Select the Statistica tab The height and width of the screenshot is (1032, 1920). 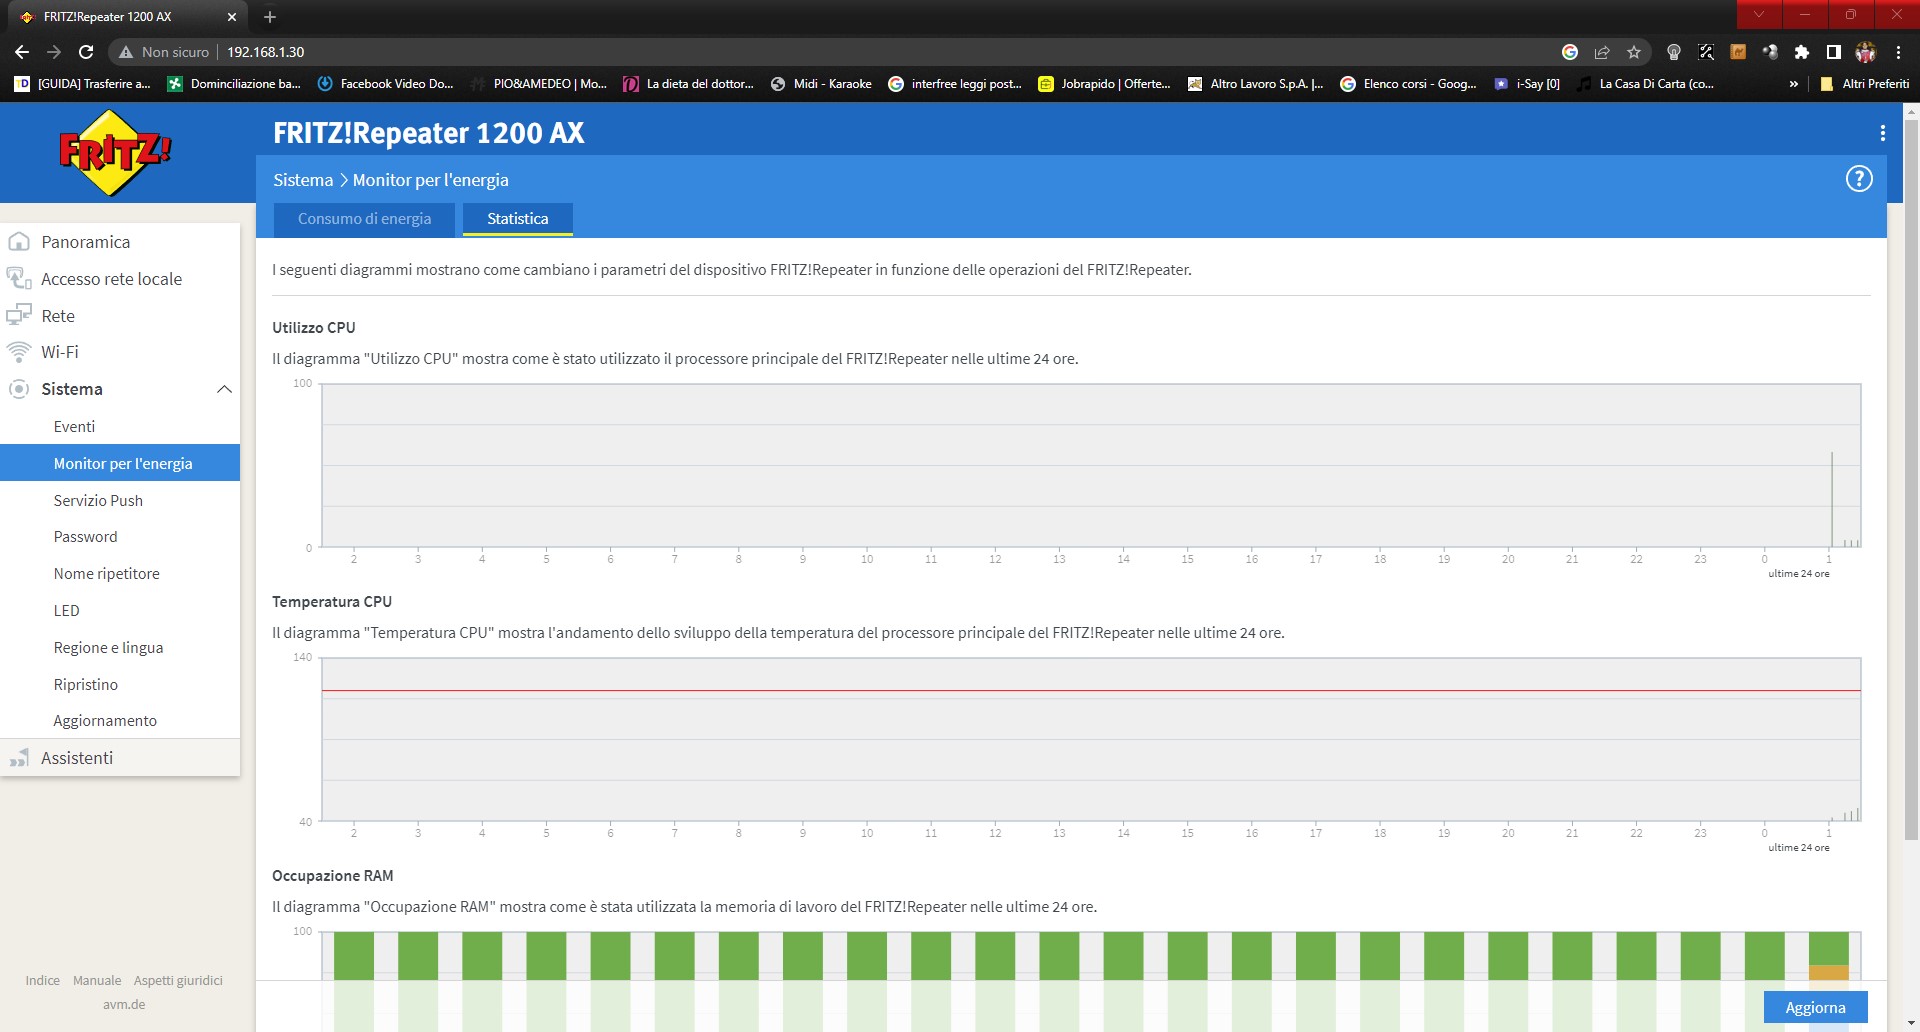click(x=517, y=219)
